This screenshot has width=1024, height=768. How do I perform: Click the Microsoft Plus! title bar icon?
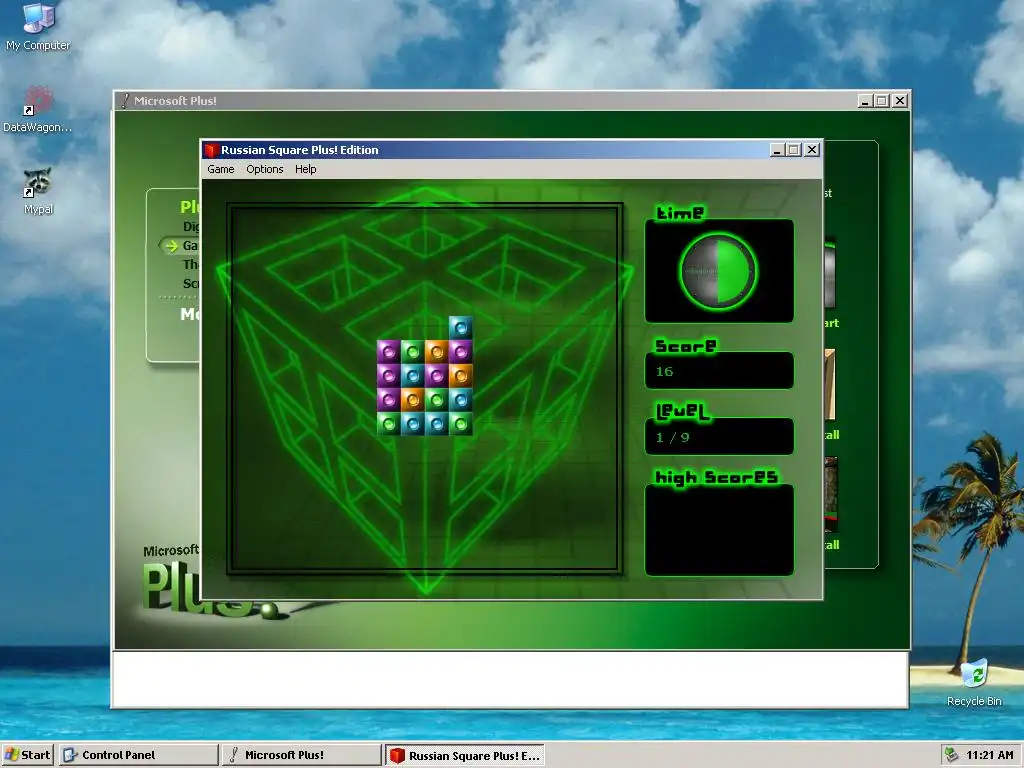pos(125,101)
